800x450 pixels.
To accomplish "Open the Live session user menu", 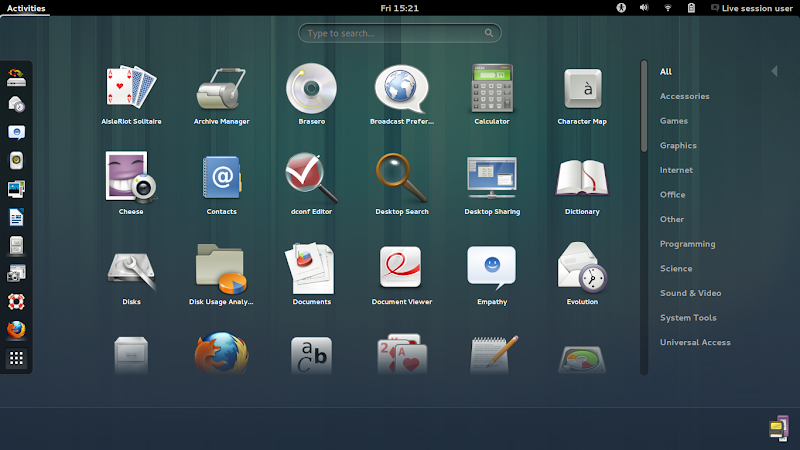I will pos(752,8).
